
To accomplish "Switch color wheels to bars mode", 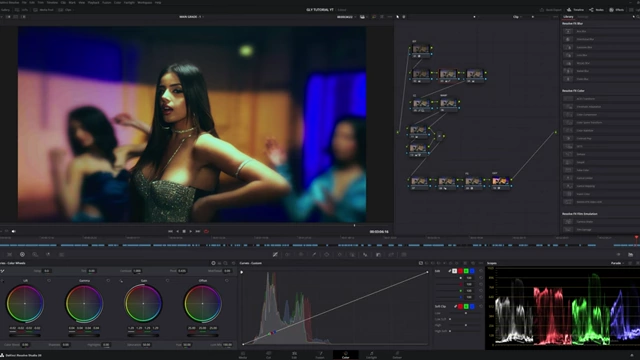I will point(219,263).
